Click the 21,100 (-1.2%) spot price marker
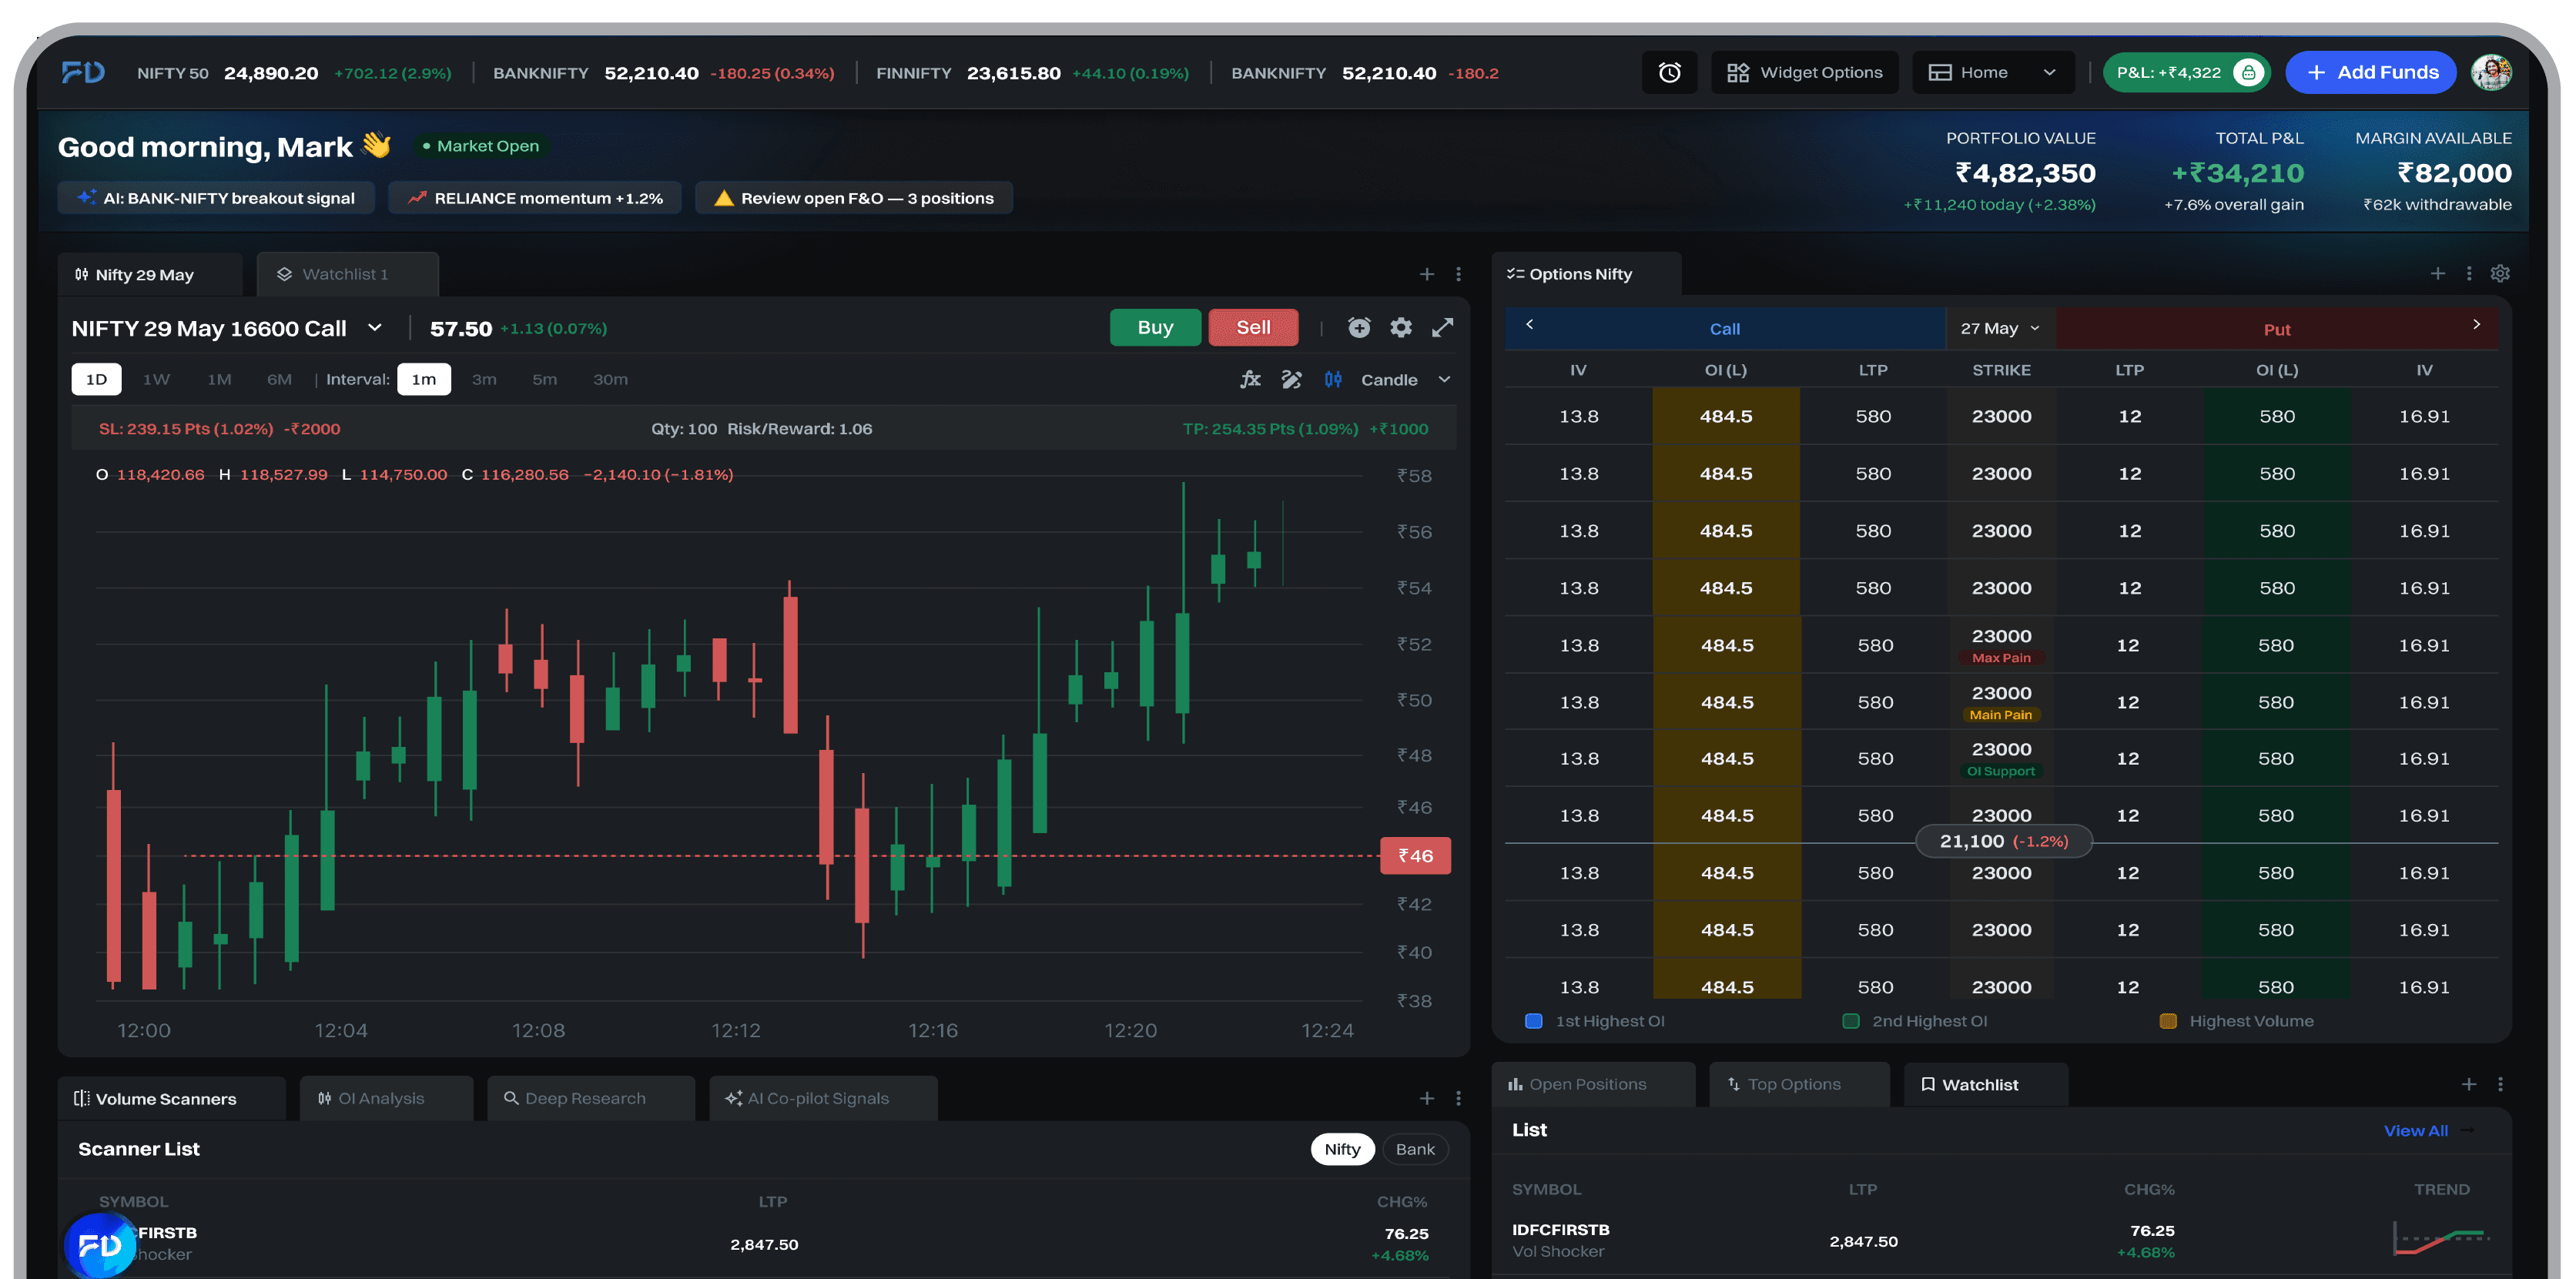2576x1279 pixels. [x=2004, y=842]
